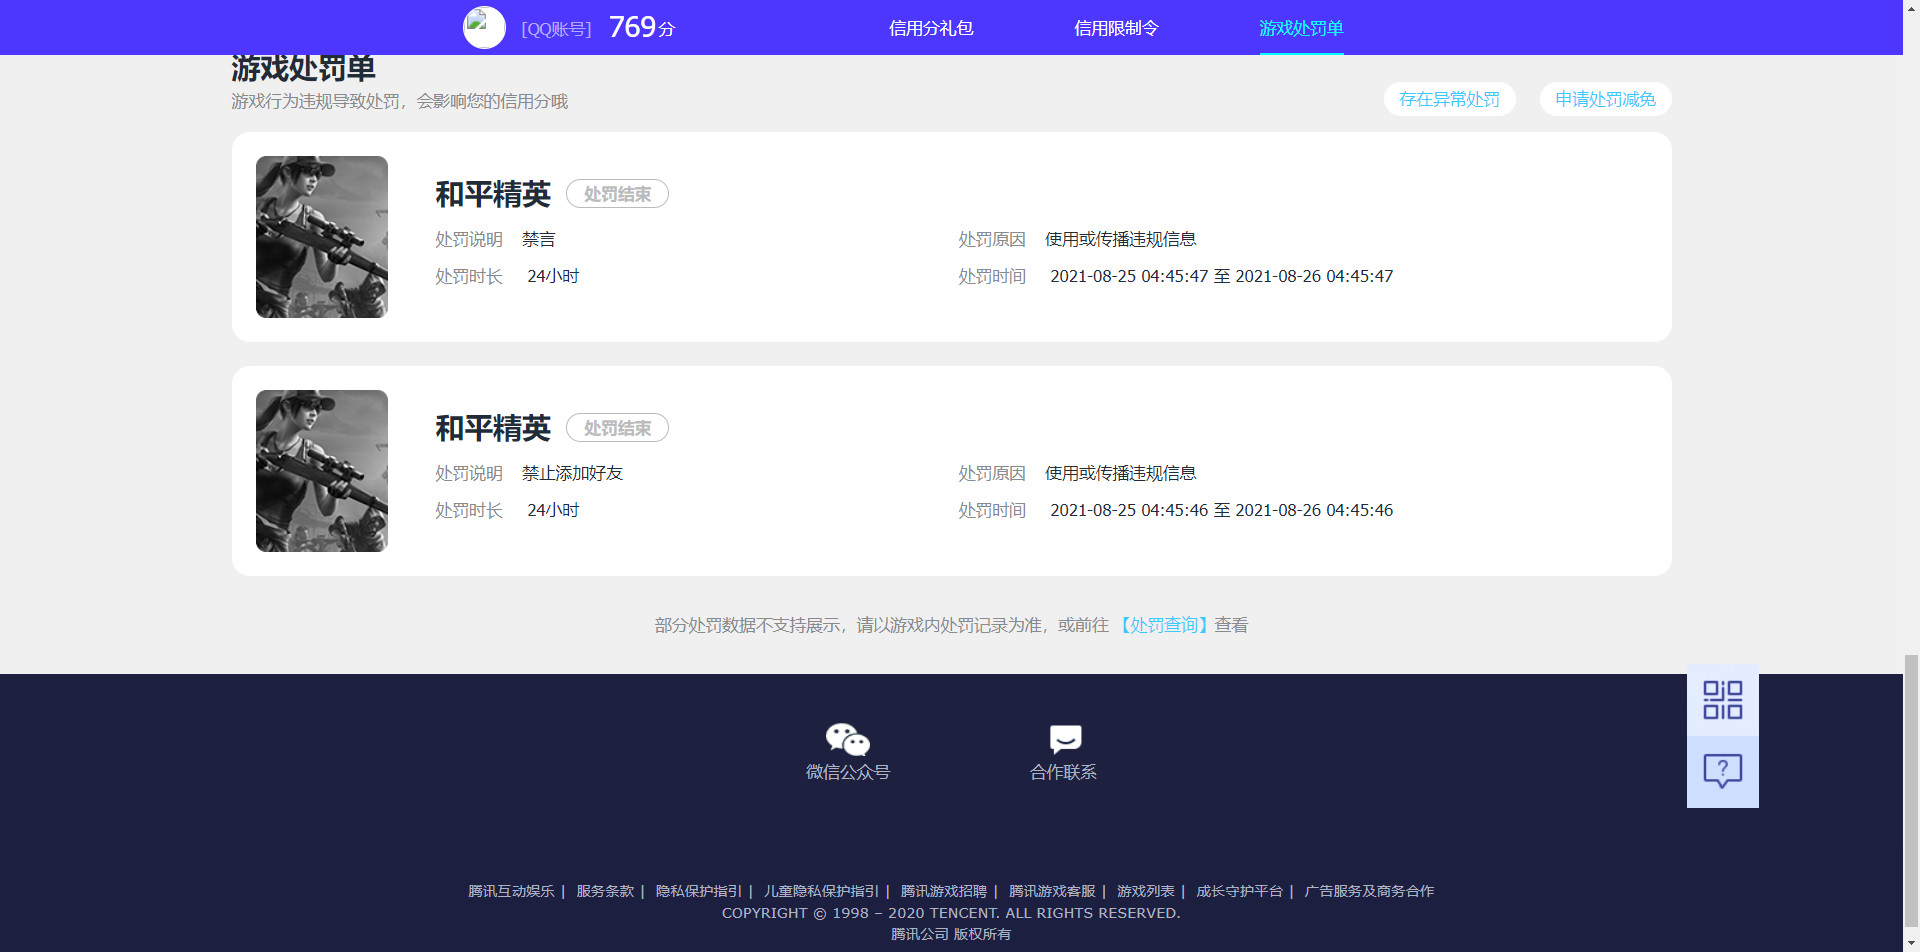Click 处罚结束 badge on the 禁言 record

tap(617, 194)
